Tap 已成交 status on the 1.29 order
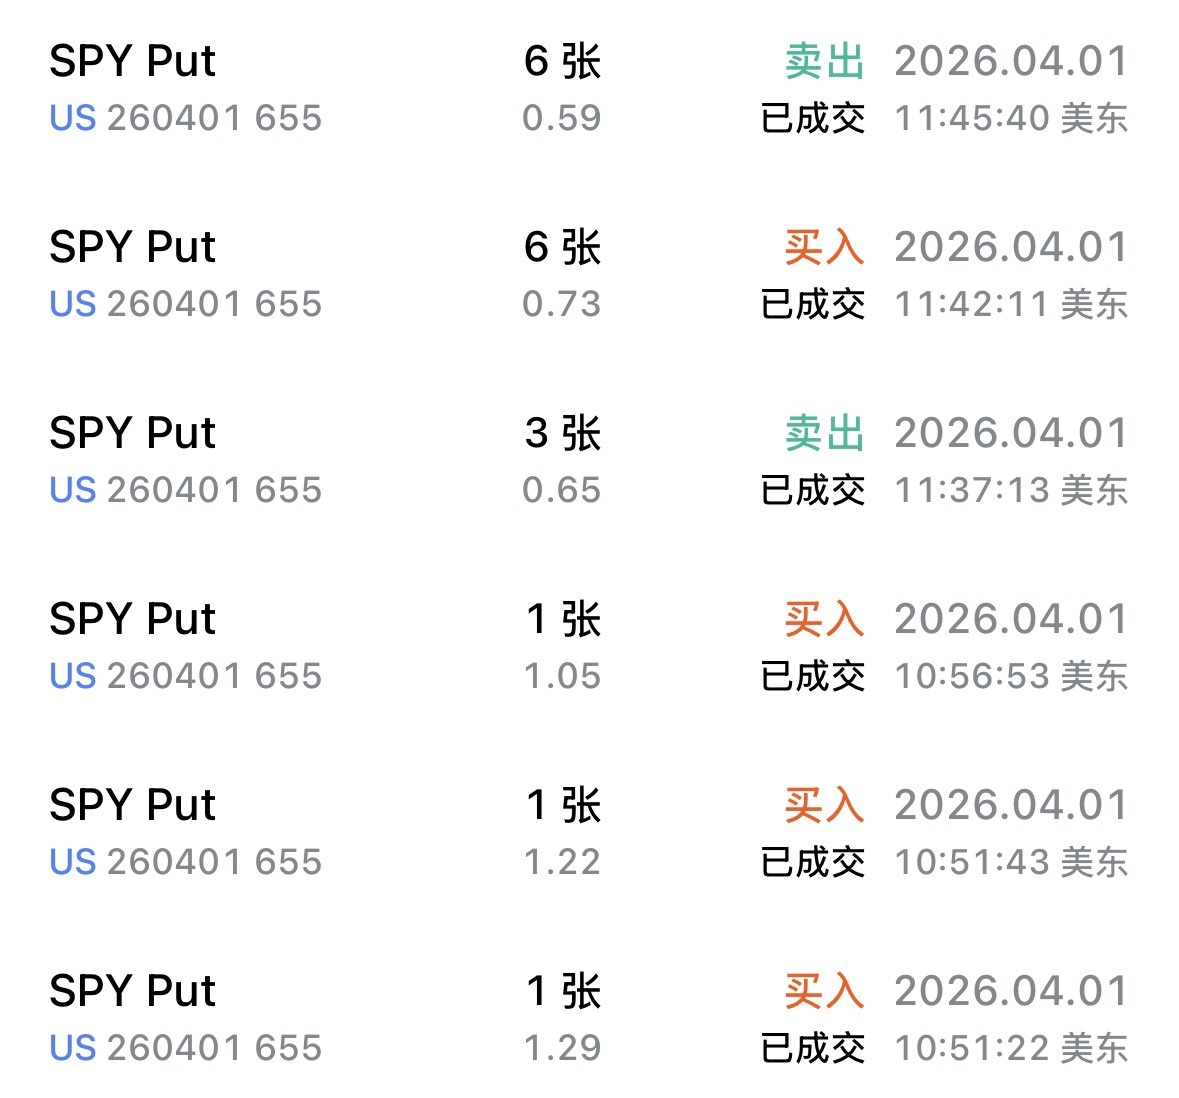The height and width of the screenshot is (1098, 1179). point(812,1048)
